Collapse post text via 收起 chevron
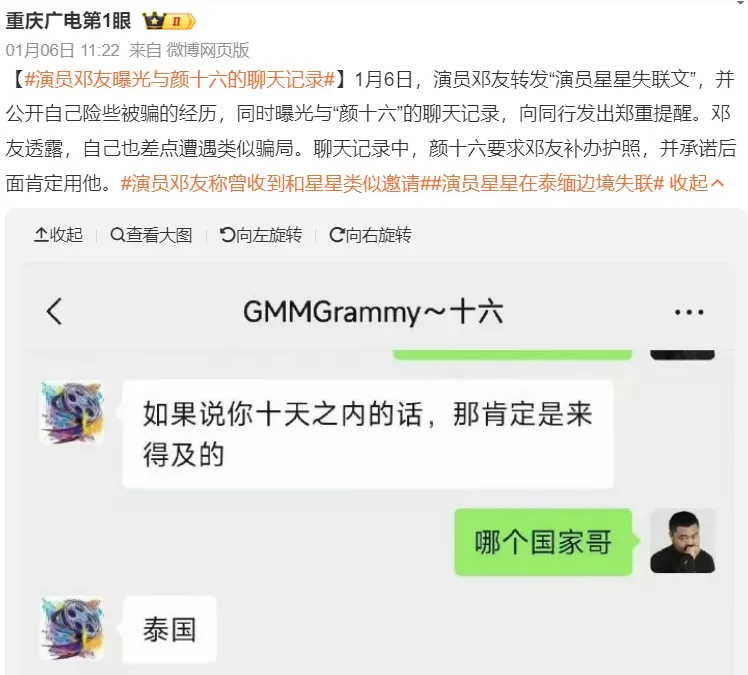Viewport: 748px width, 675px height. [x=697, y=183]
